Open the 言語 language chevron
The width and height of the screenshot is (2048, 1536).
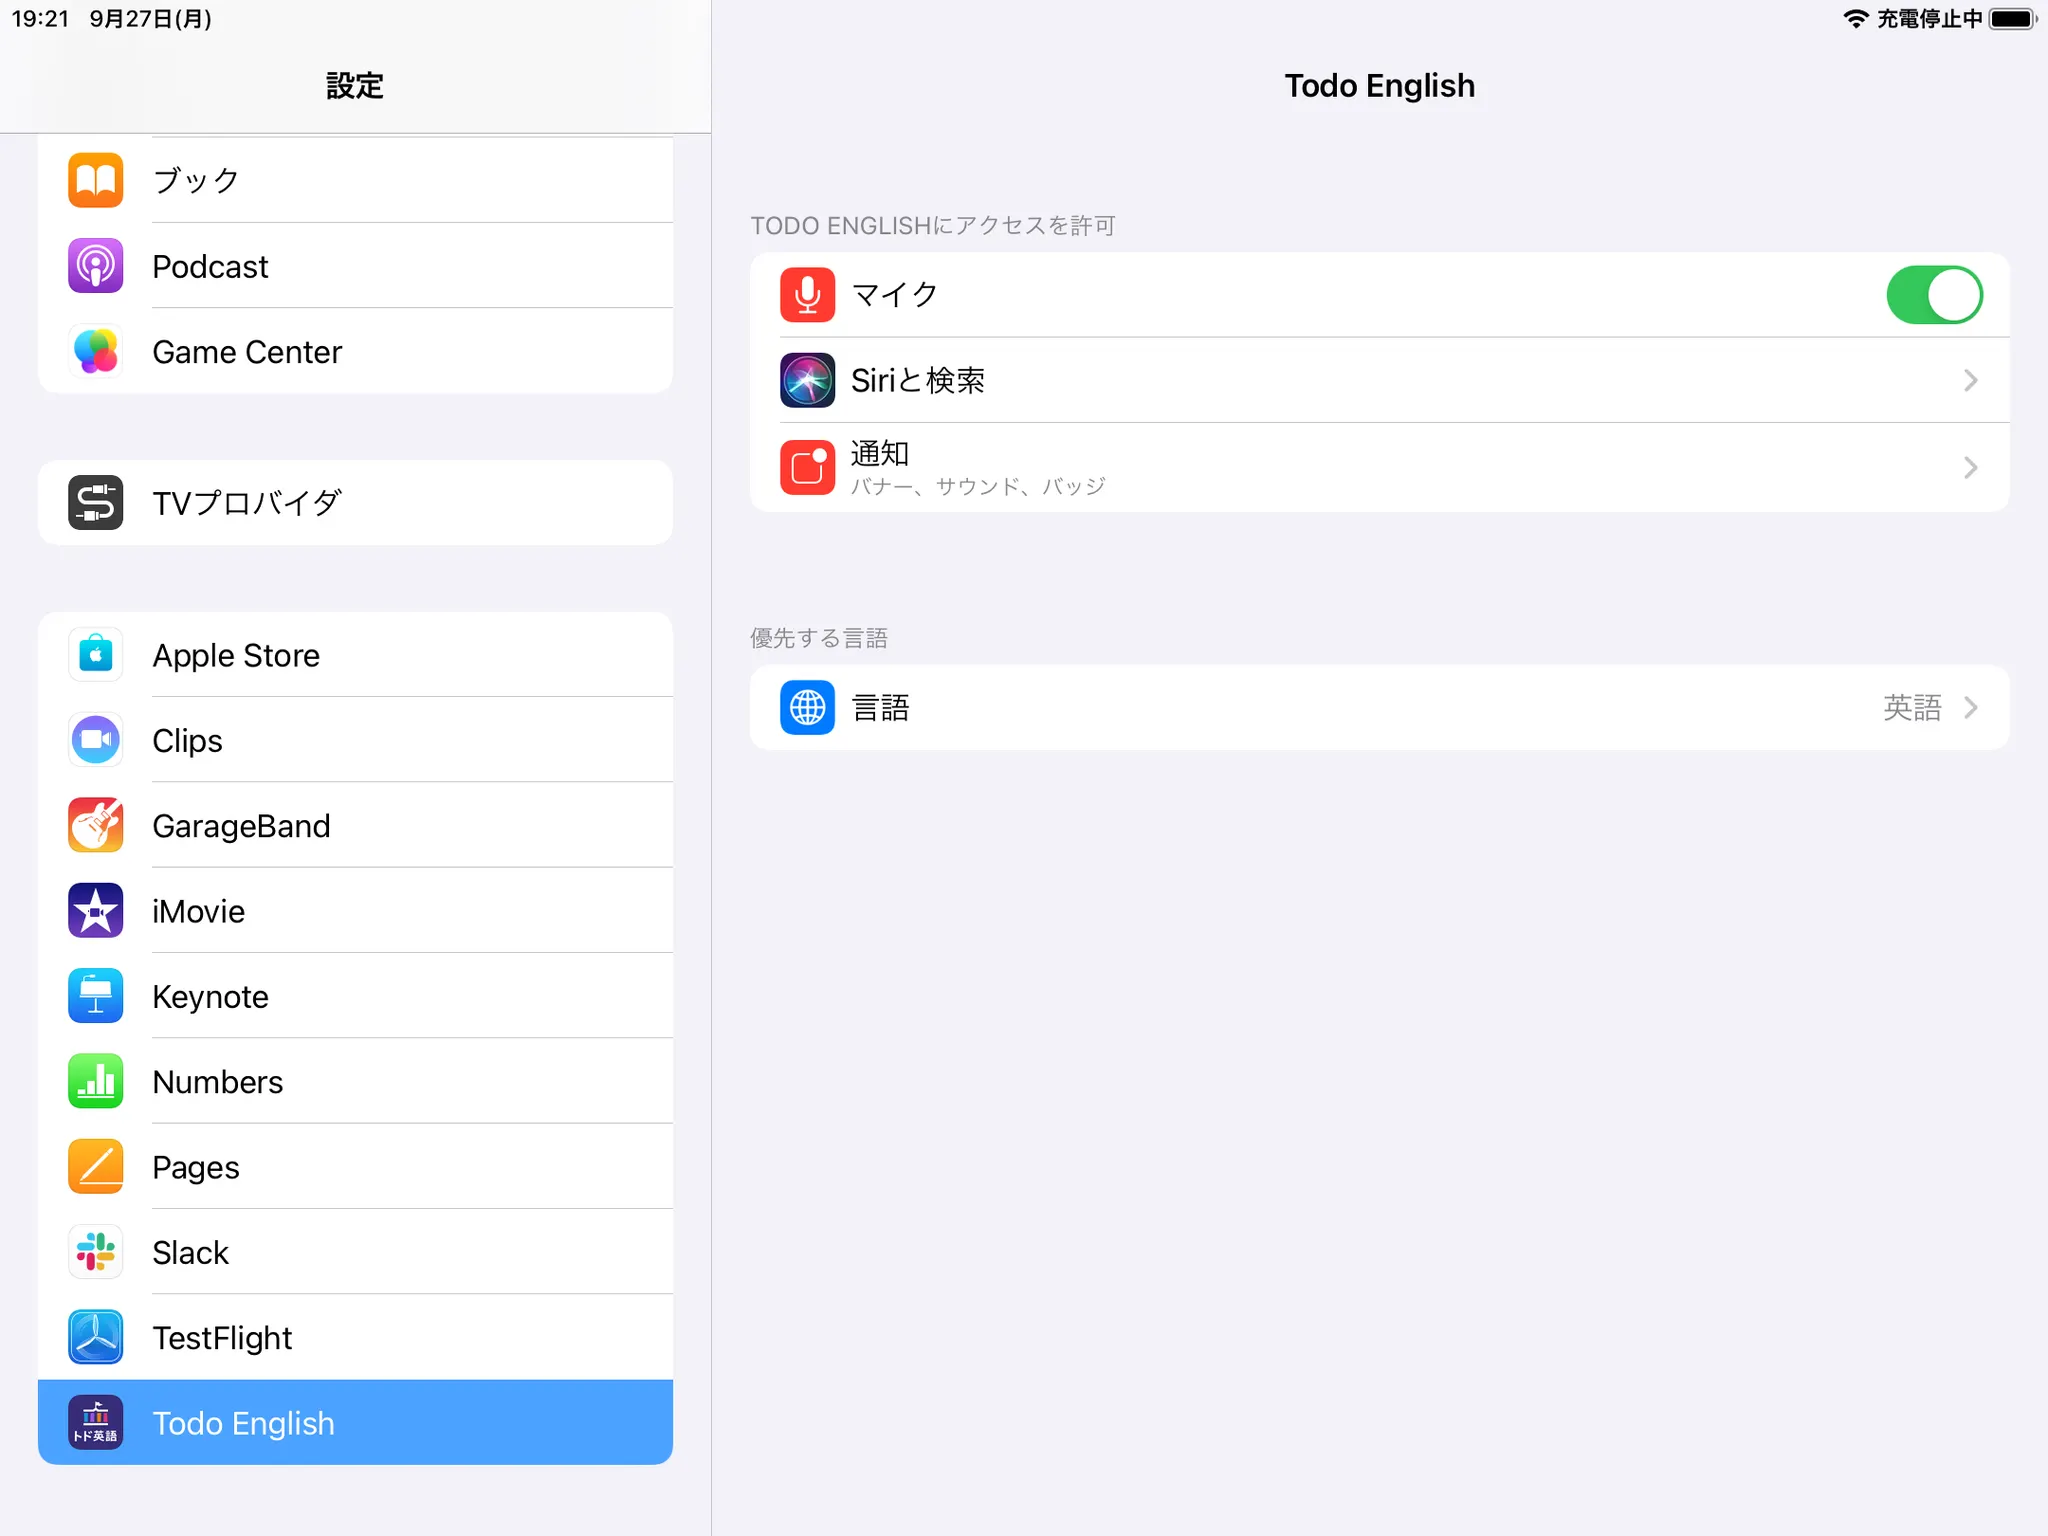point(1970,708)
